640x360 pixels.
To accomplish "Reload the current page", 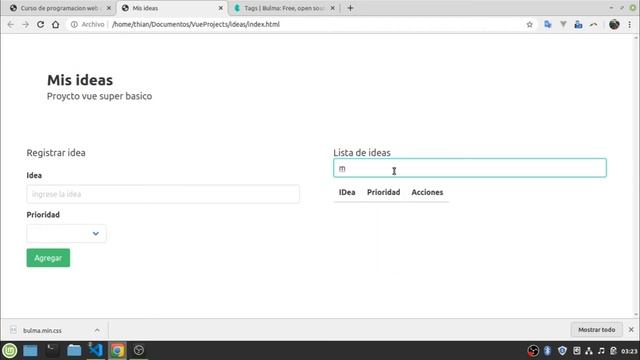I will (x=40, y=24).
